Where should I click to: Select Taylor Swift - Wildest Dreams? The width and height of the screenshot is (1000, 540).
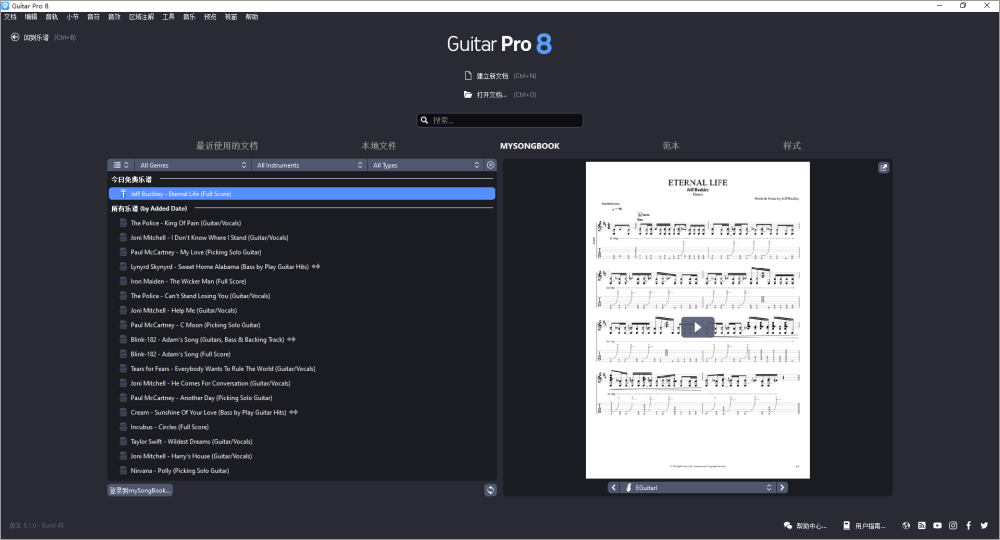pos(191,442)
